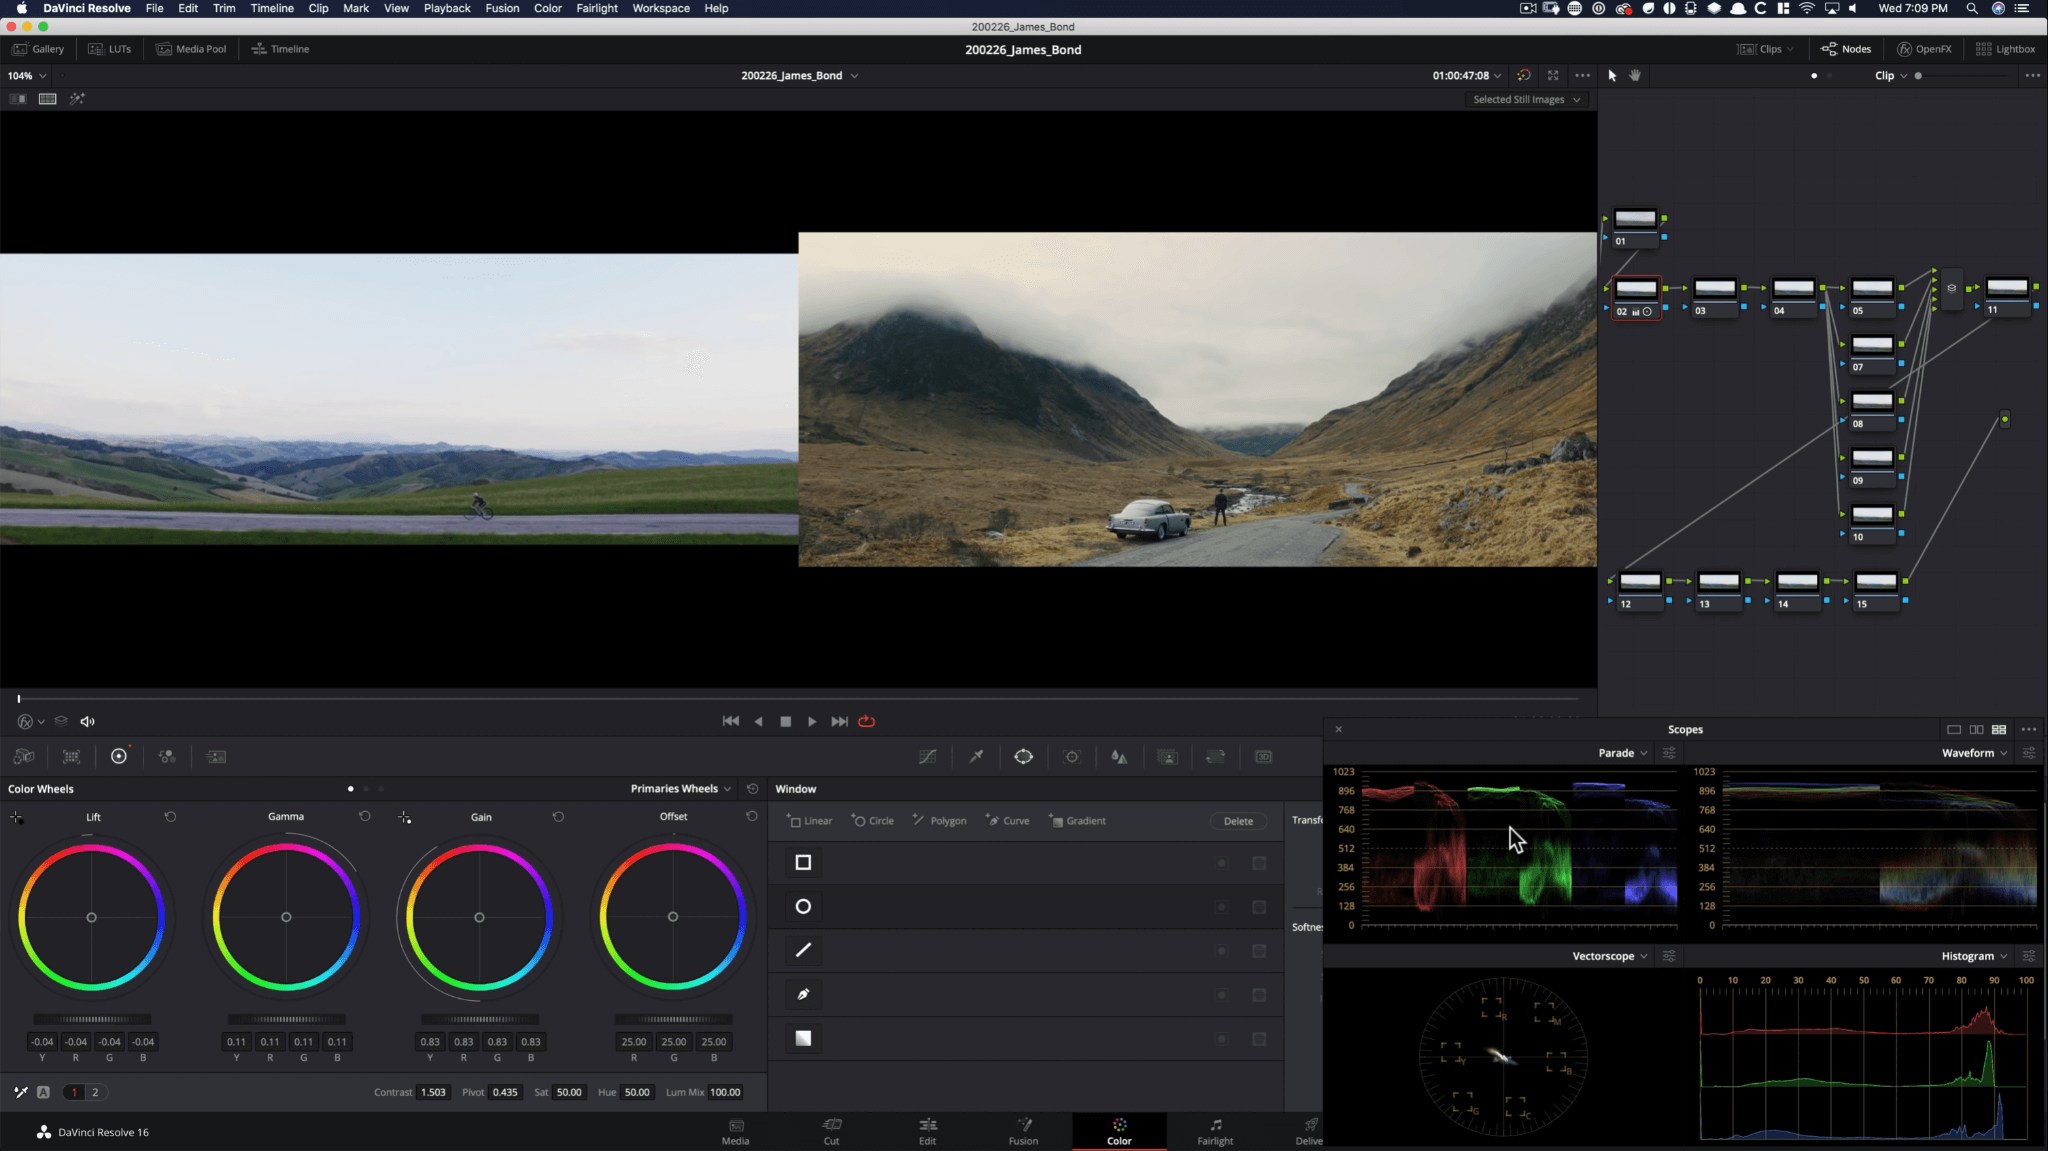Pick white point with Gain crosshair

(x=404, y=818)
